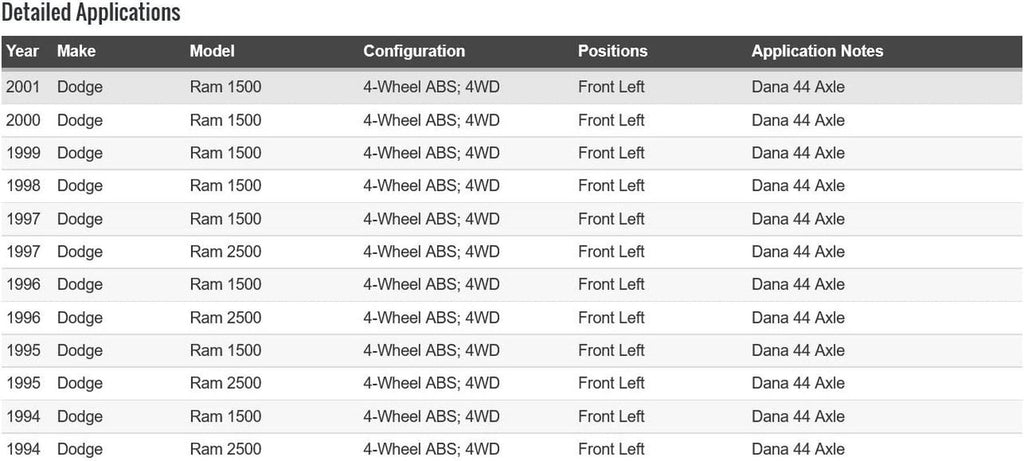Click the 1998 row's Dana 44 Axle note

798,186
